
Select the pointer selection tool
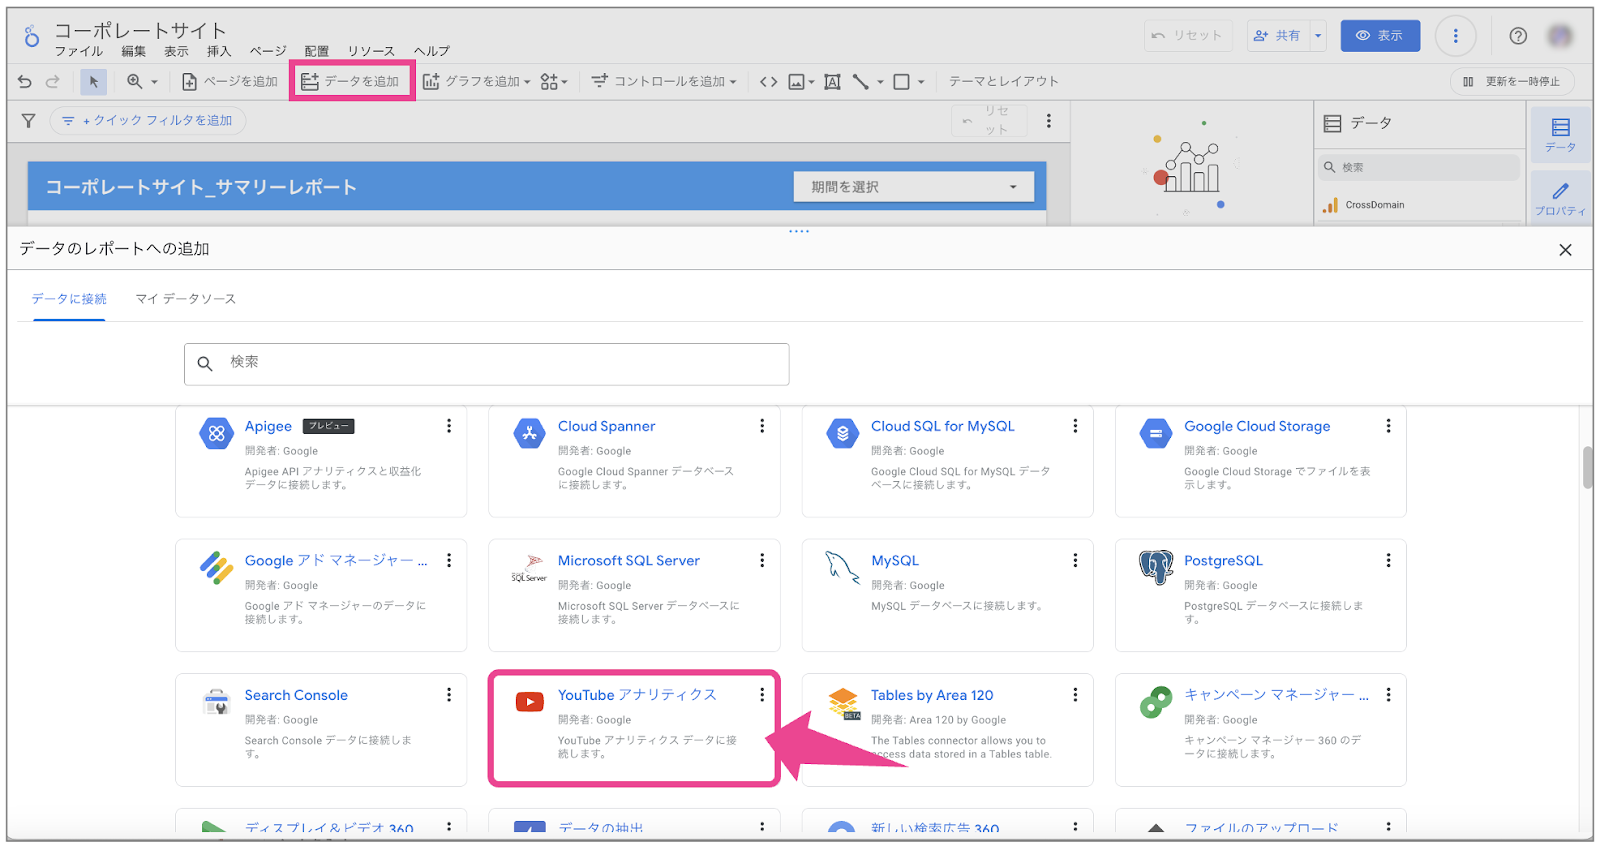click(93, 82)
